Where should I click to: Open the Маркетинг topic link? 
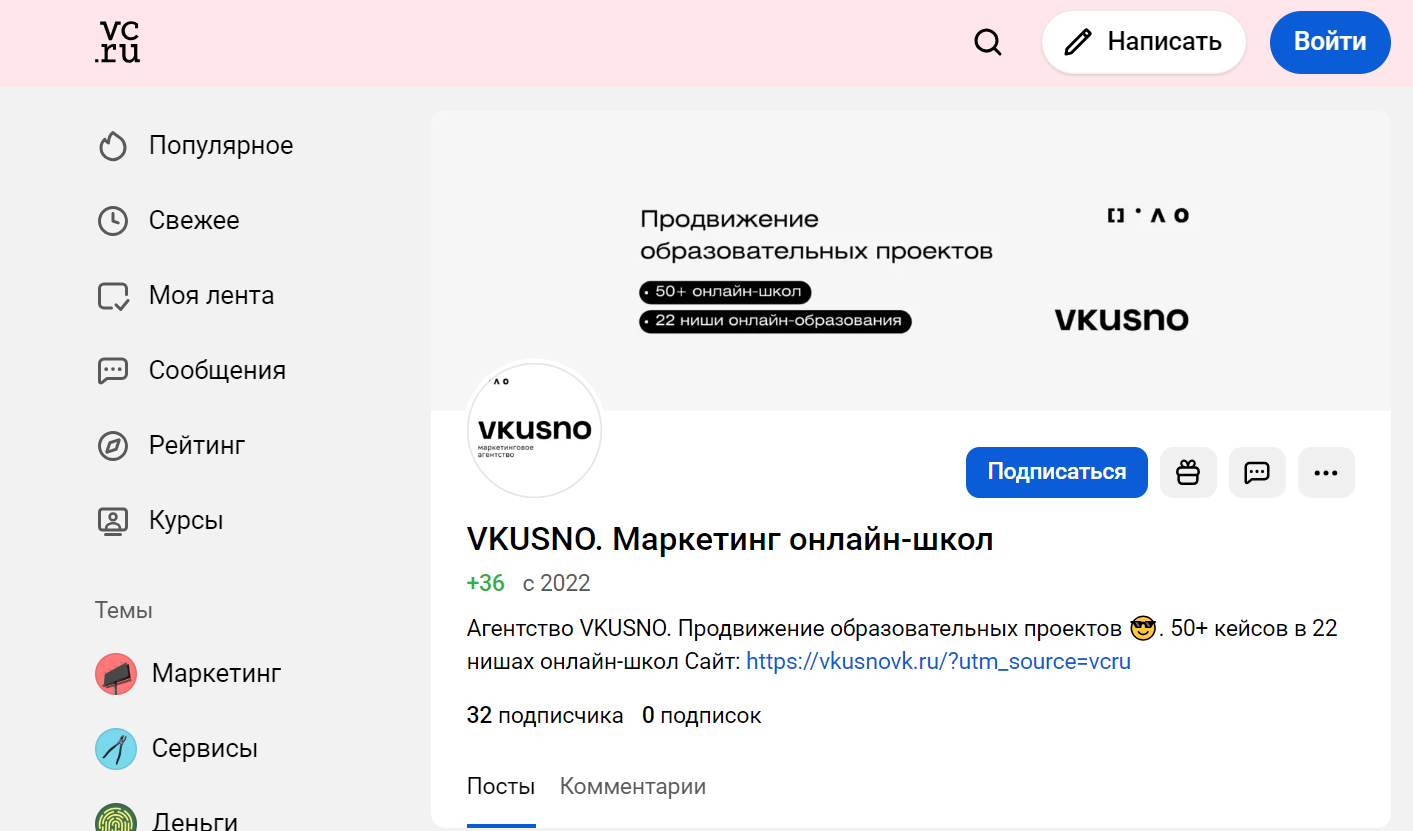216,674
